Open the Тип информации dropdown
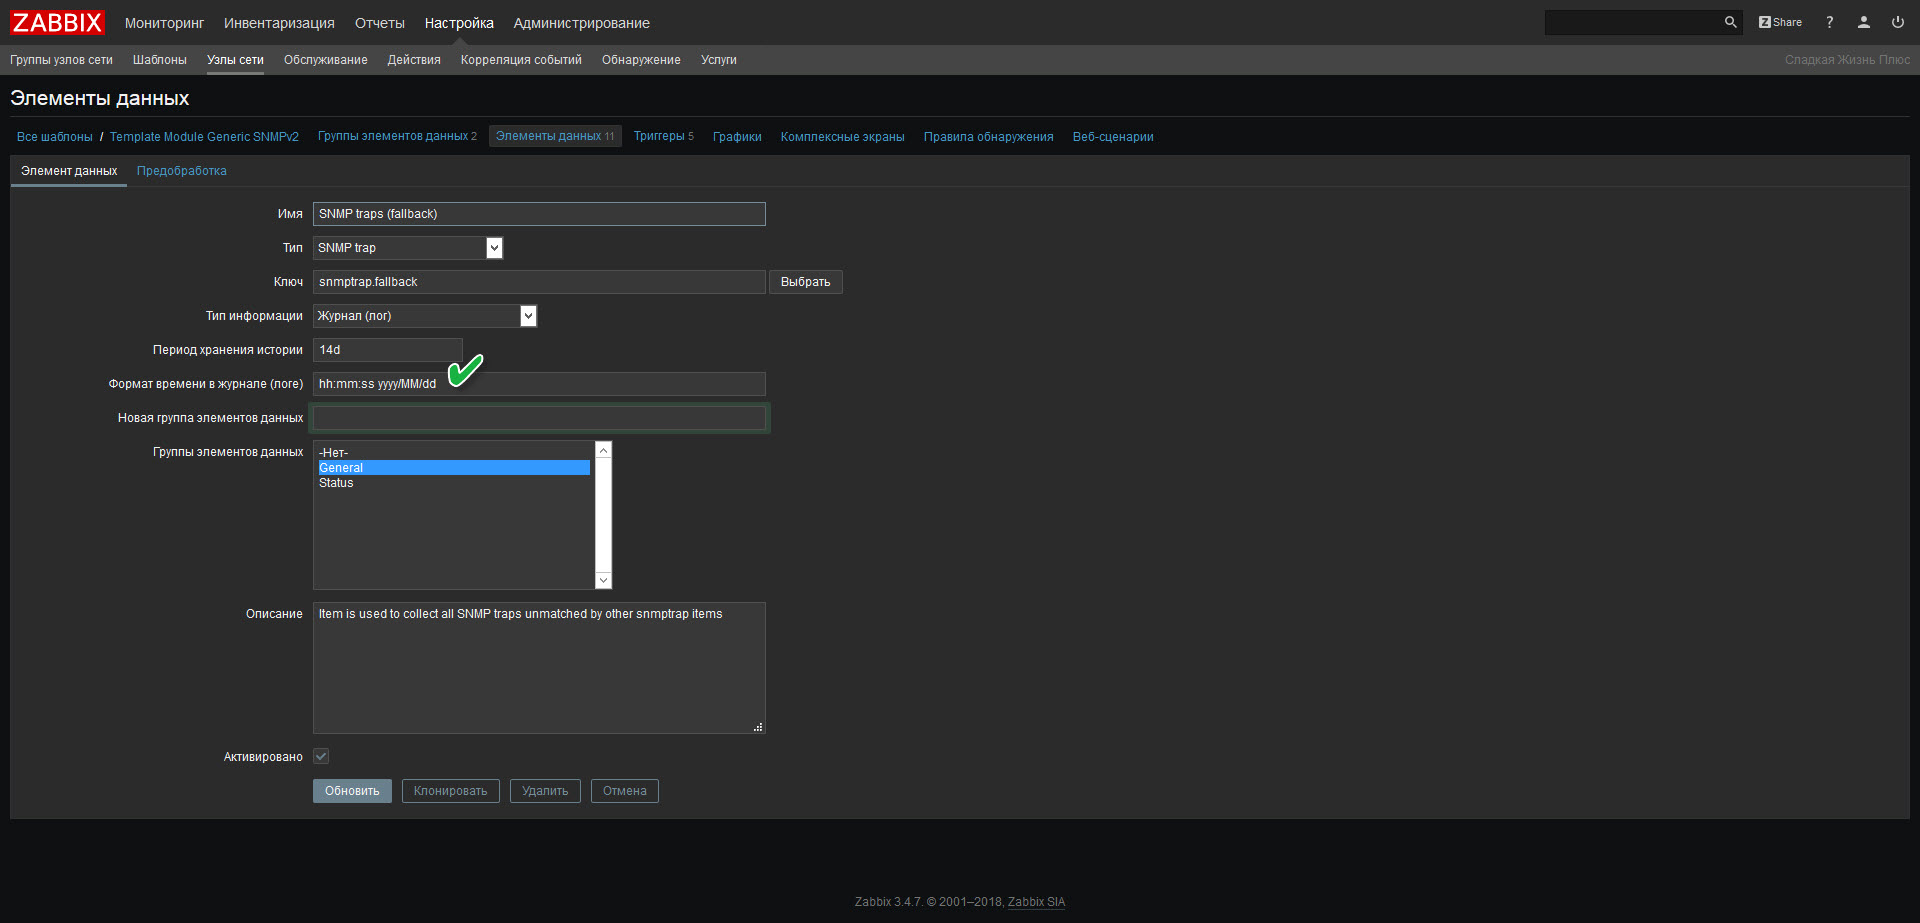 click(x=425, y=316)
